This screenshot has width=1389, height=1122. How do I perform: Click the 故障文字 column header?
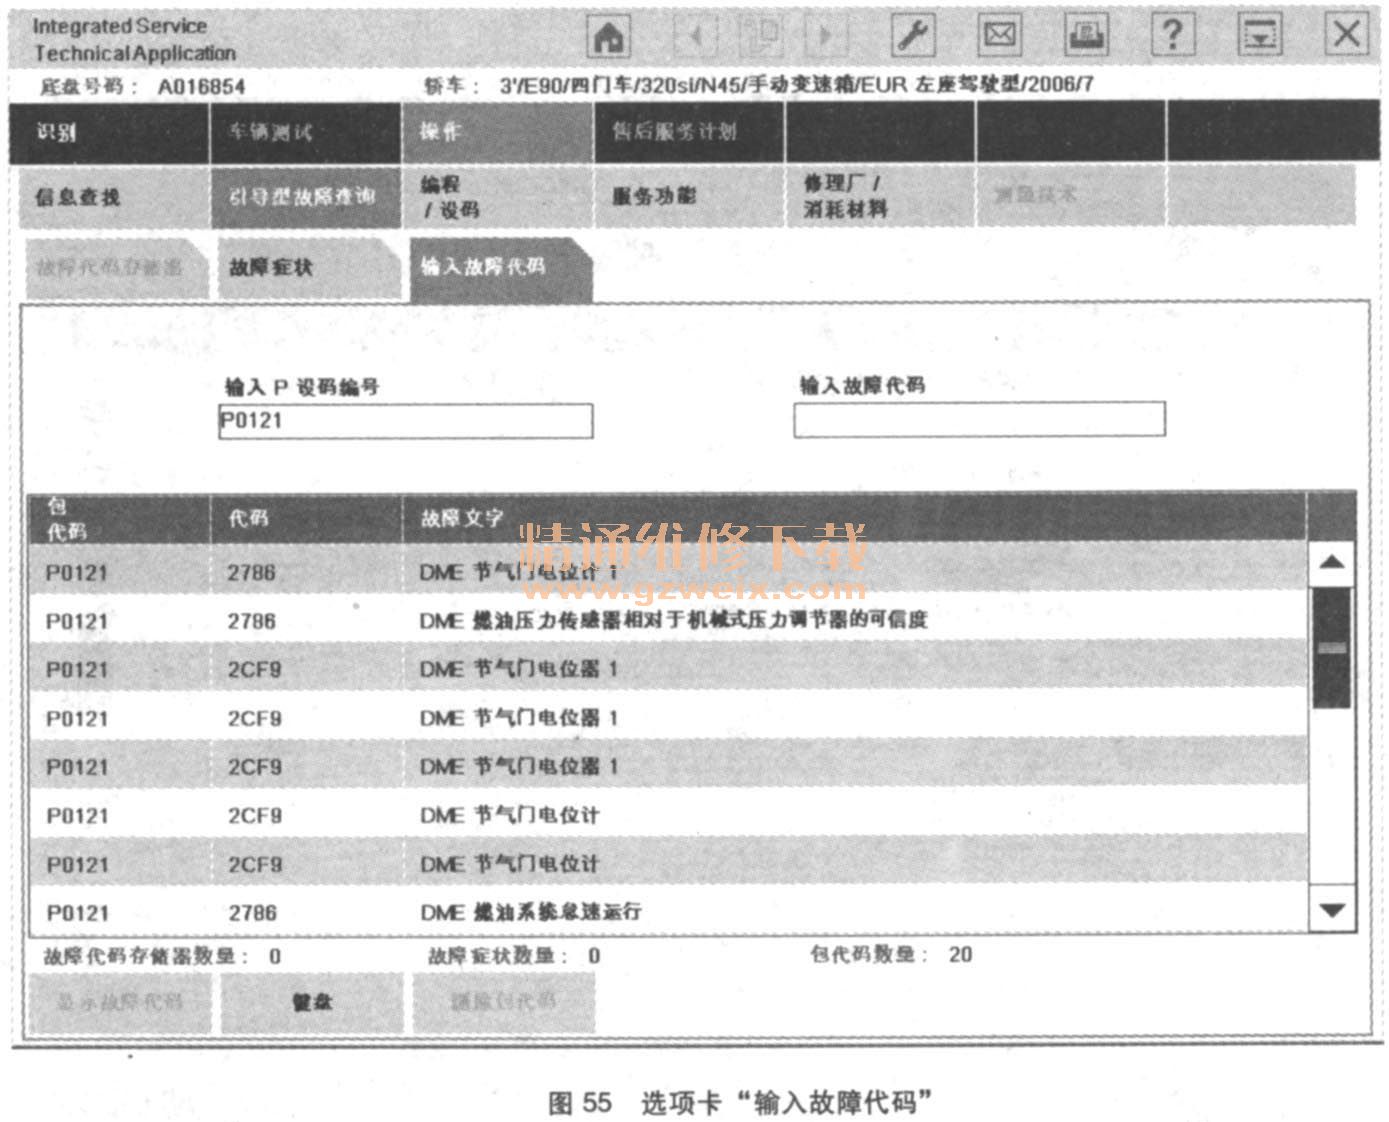click(855, 518)
